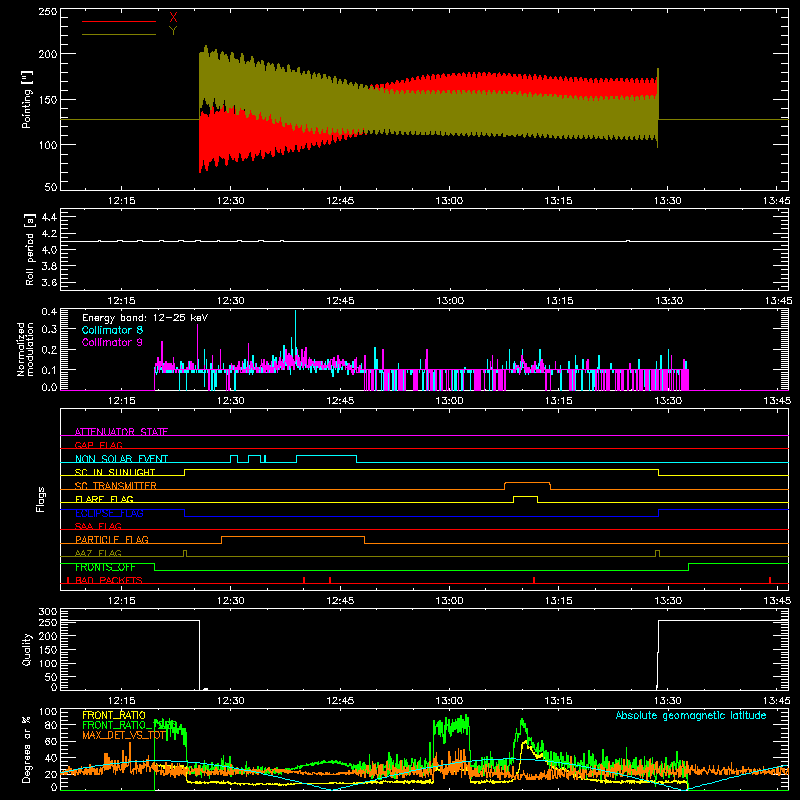Click the Quality axis title
800x800 pixels.
pos(27,649)
